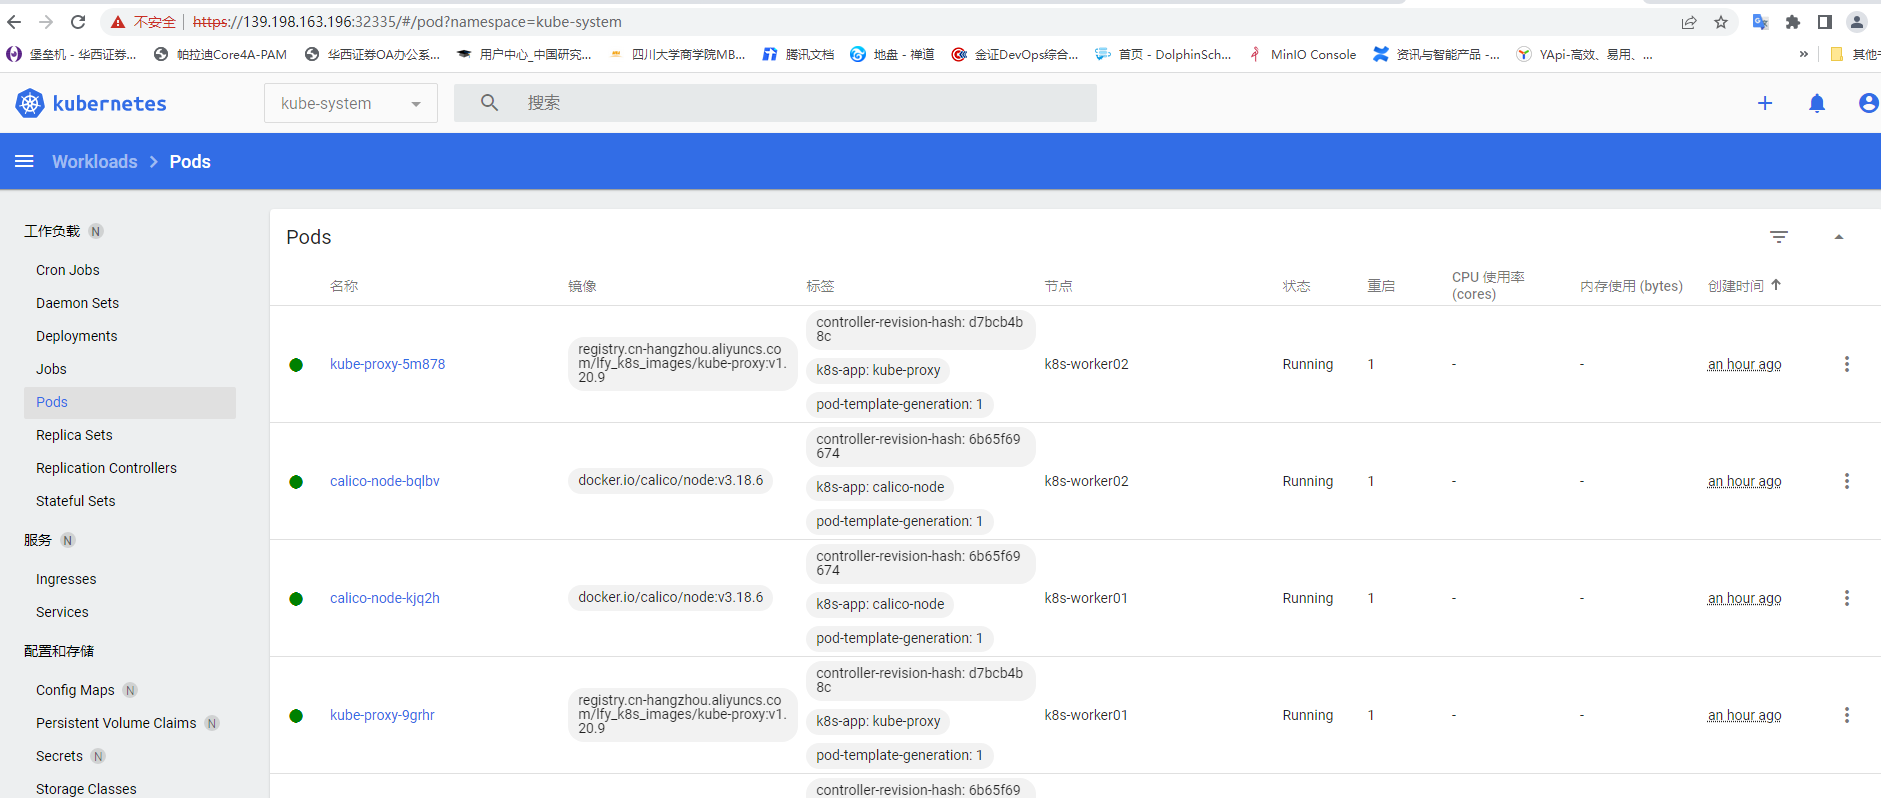Click green status dot of calico-node-bqlbv

(x=296, y=482)
